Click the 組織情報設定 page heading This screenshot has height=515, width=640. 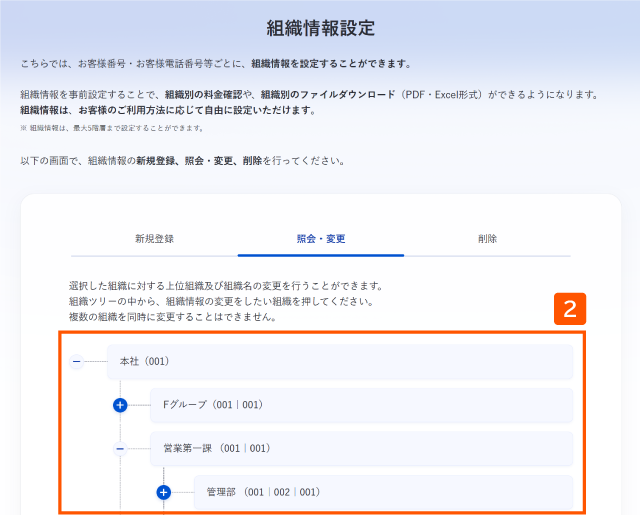tap(320, 28)
